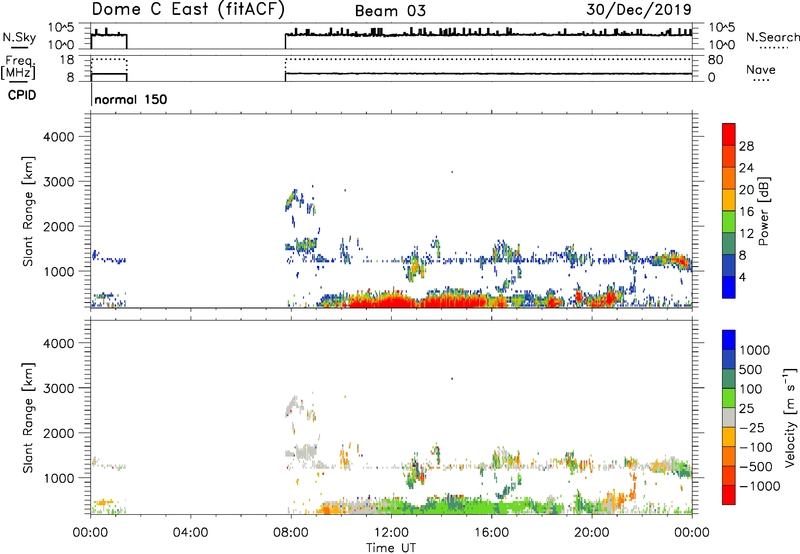Click the '3000' tick on velocity plot
This screenshot has height=554, width=800.
point(58,388)
